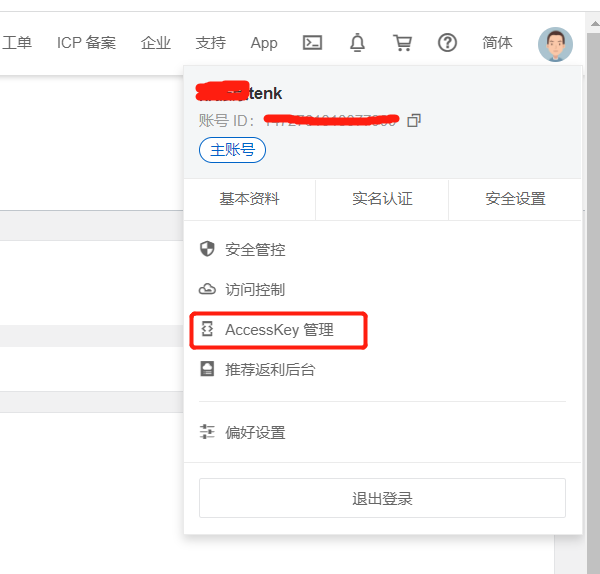Open AccessKey 管理
This screenshot has height=574, width=600.
(x=279, y=330)
